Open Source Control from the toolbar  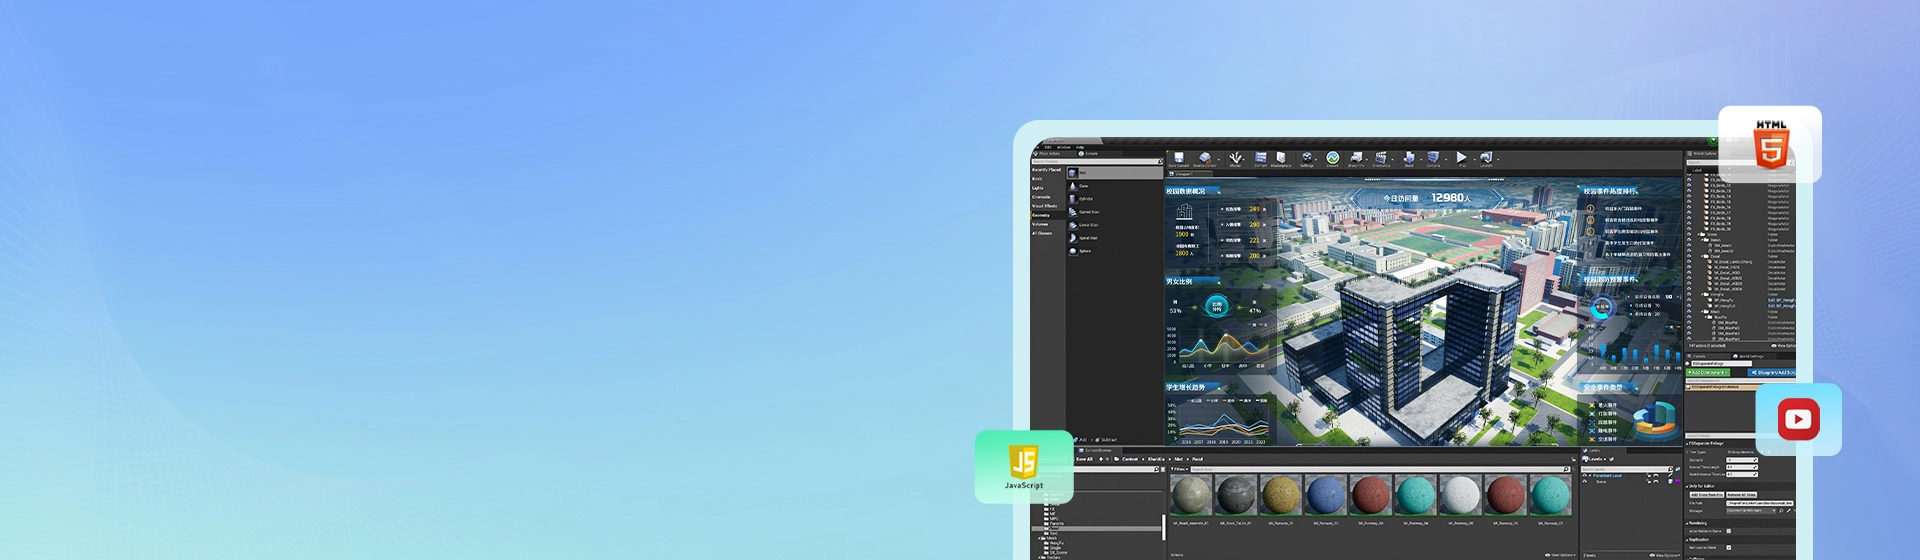1205,159
